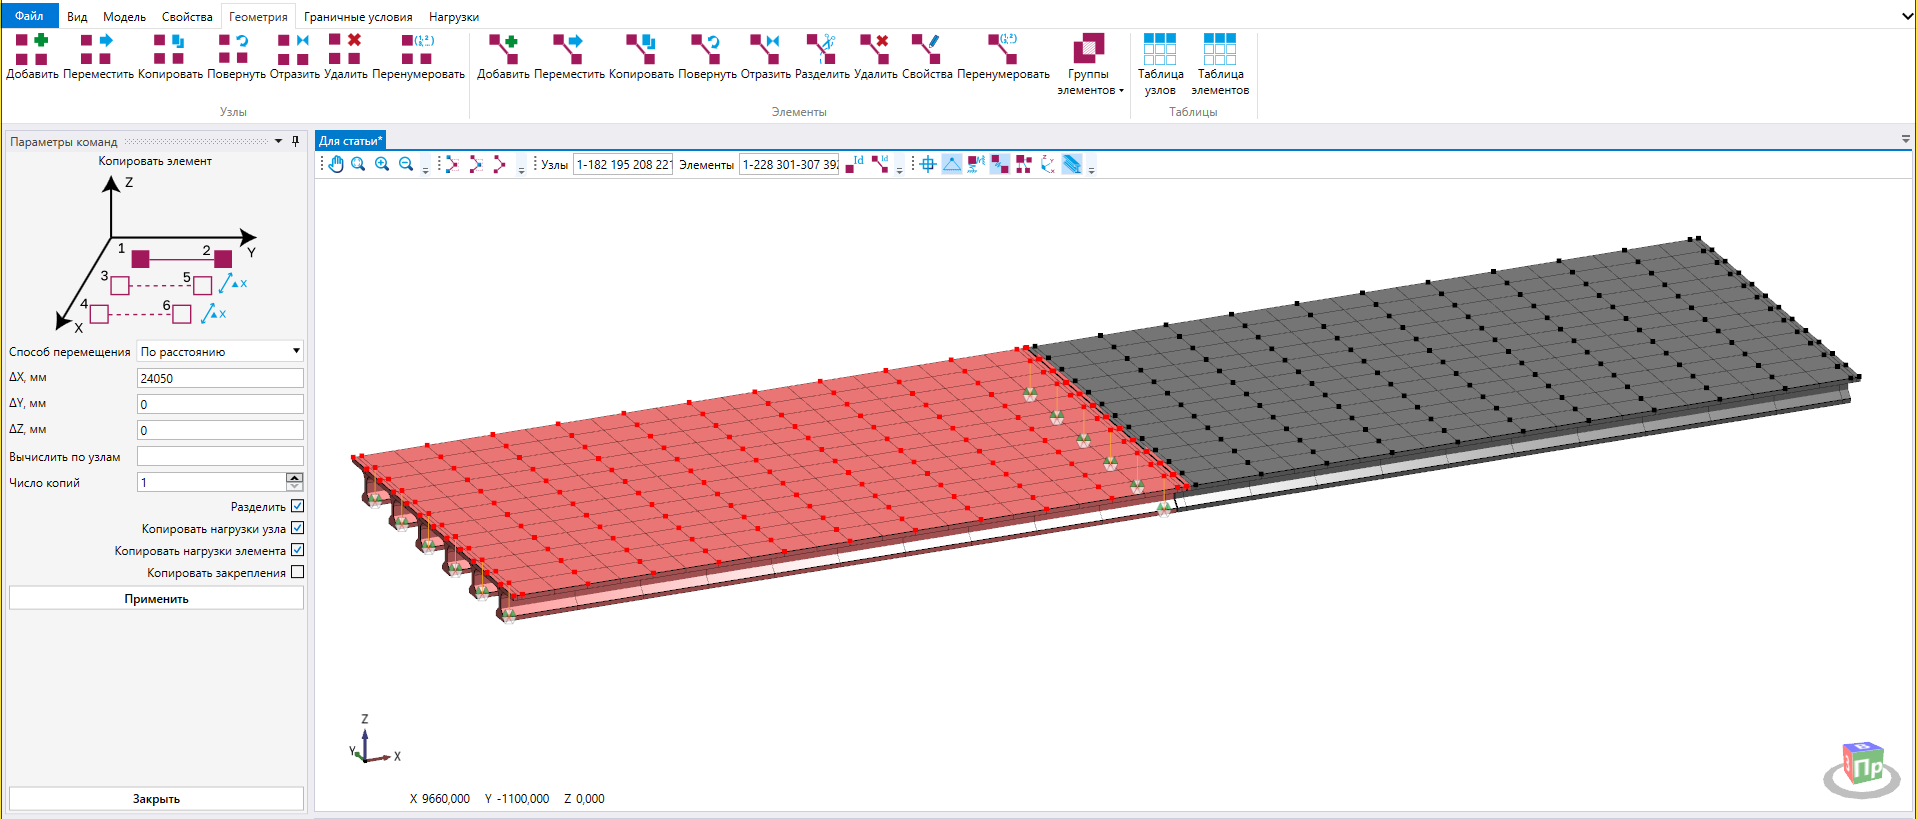This screenshot has width=1917, height=819.
Task: Select the pan hand tool
Action: 336,164
